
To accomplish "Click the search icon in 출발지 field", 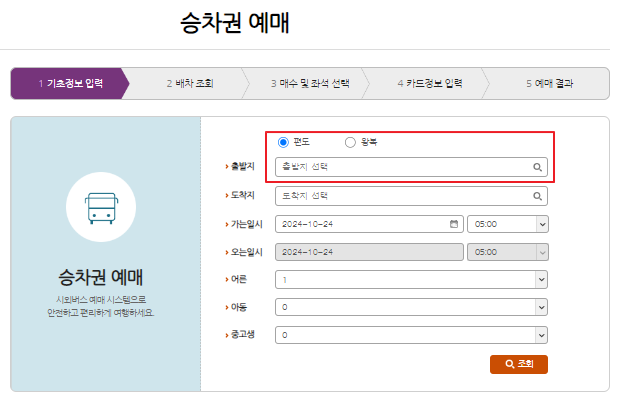I will [x=537, y=167].
